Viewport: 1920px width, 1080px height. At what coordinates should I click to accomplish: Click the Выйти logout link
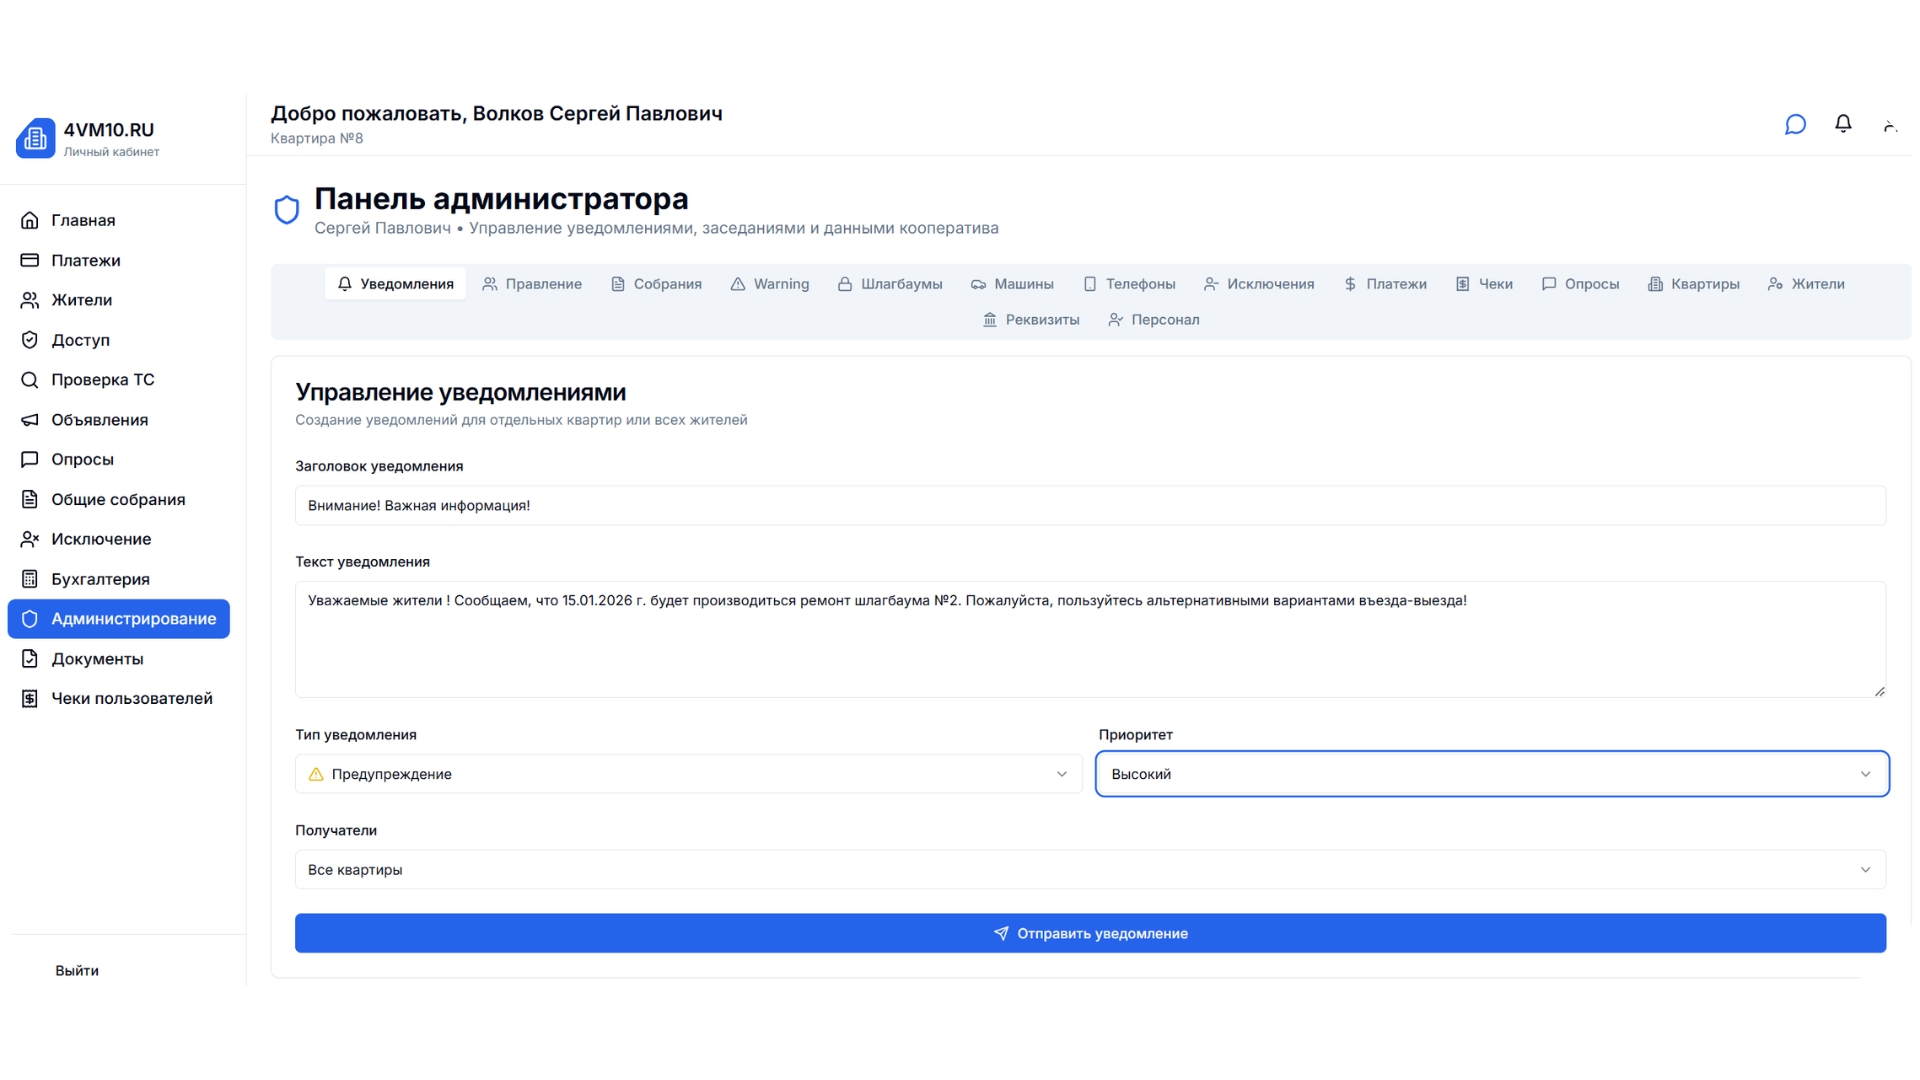[x=77, y=970]
